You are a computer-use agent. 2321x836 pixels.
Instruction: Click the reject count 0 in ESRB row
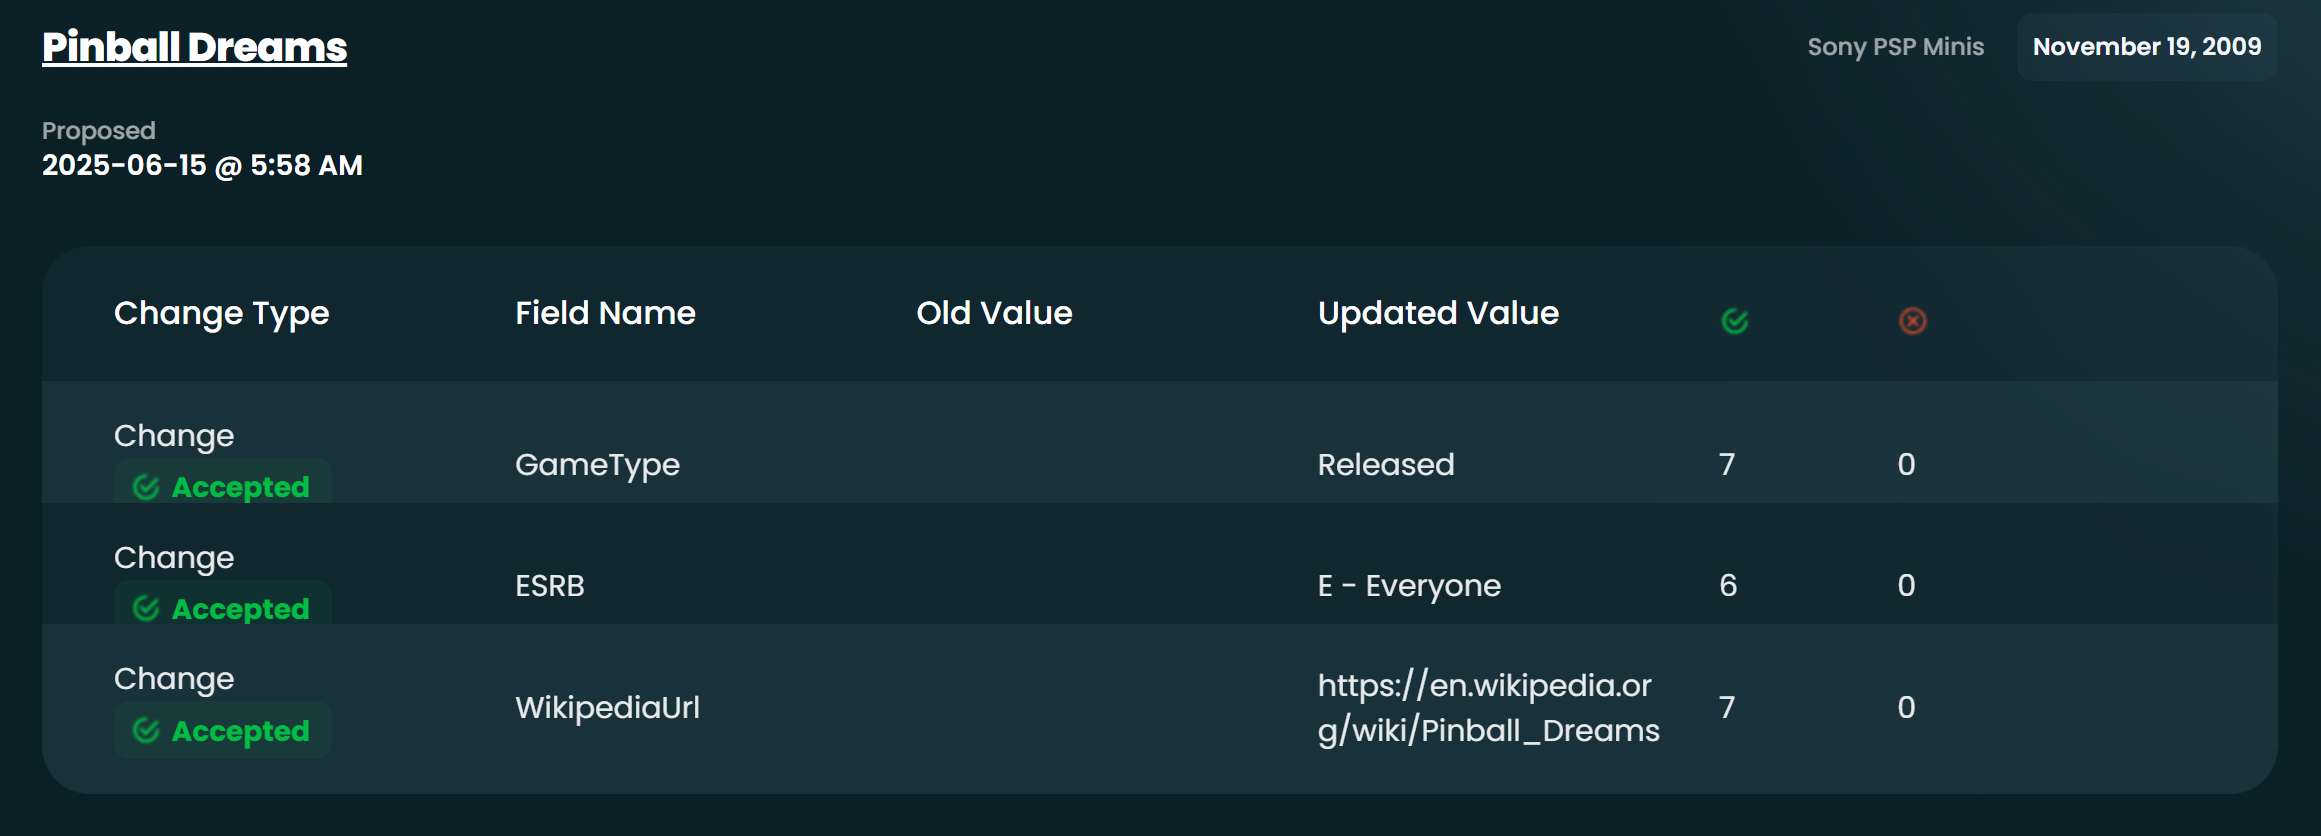click(x=1907, y=586)
